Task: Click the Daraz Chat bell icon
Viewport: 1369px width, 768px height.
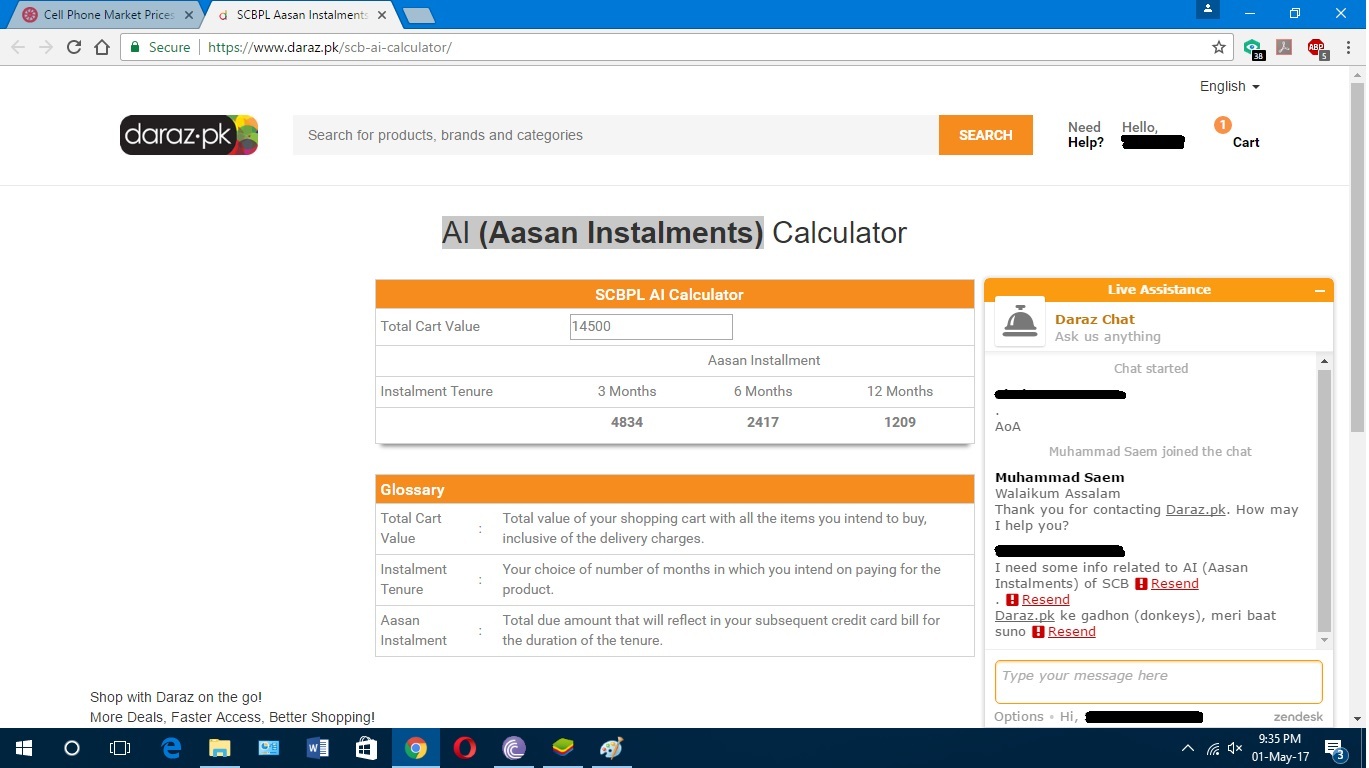Action: [1020, 322]
